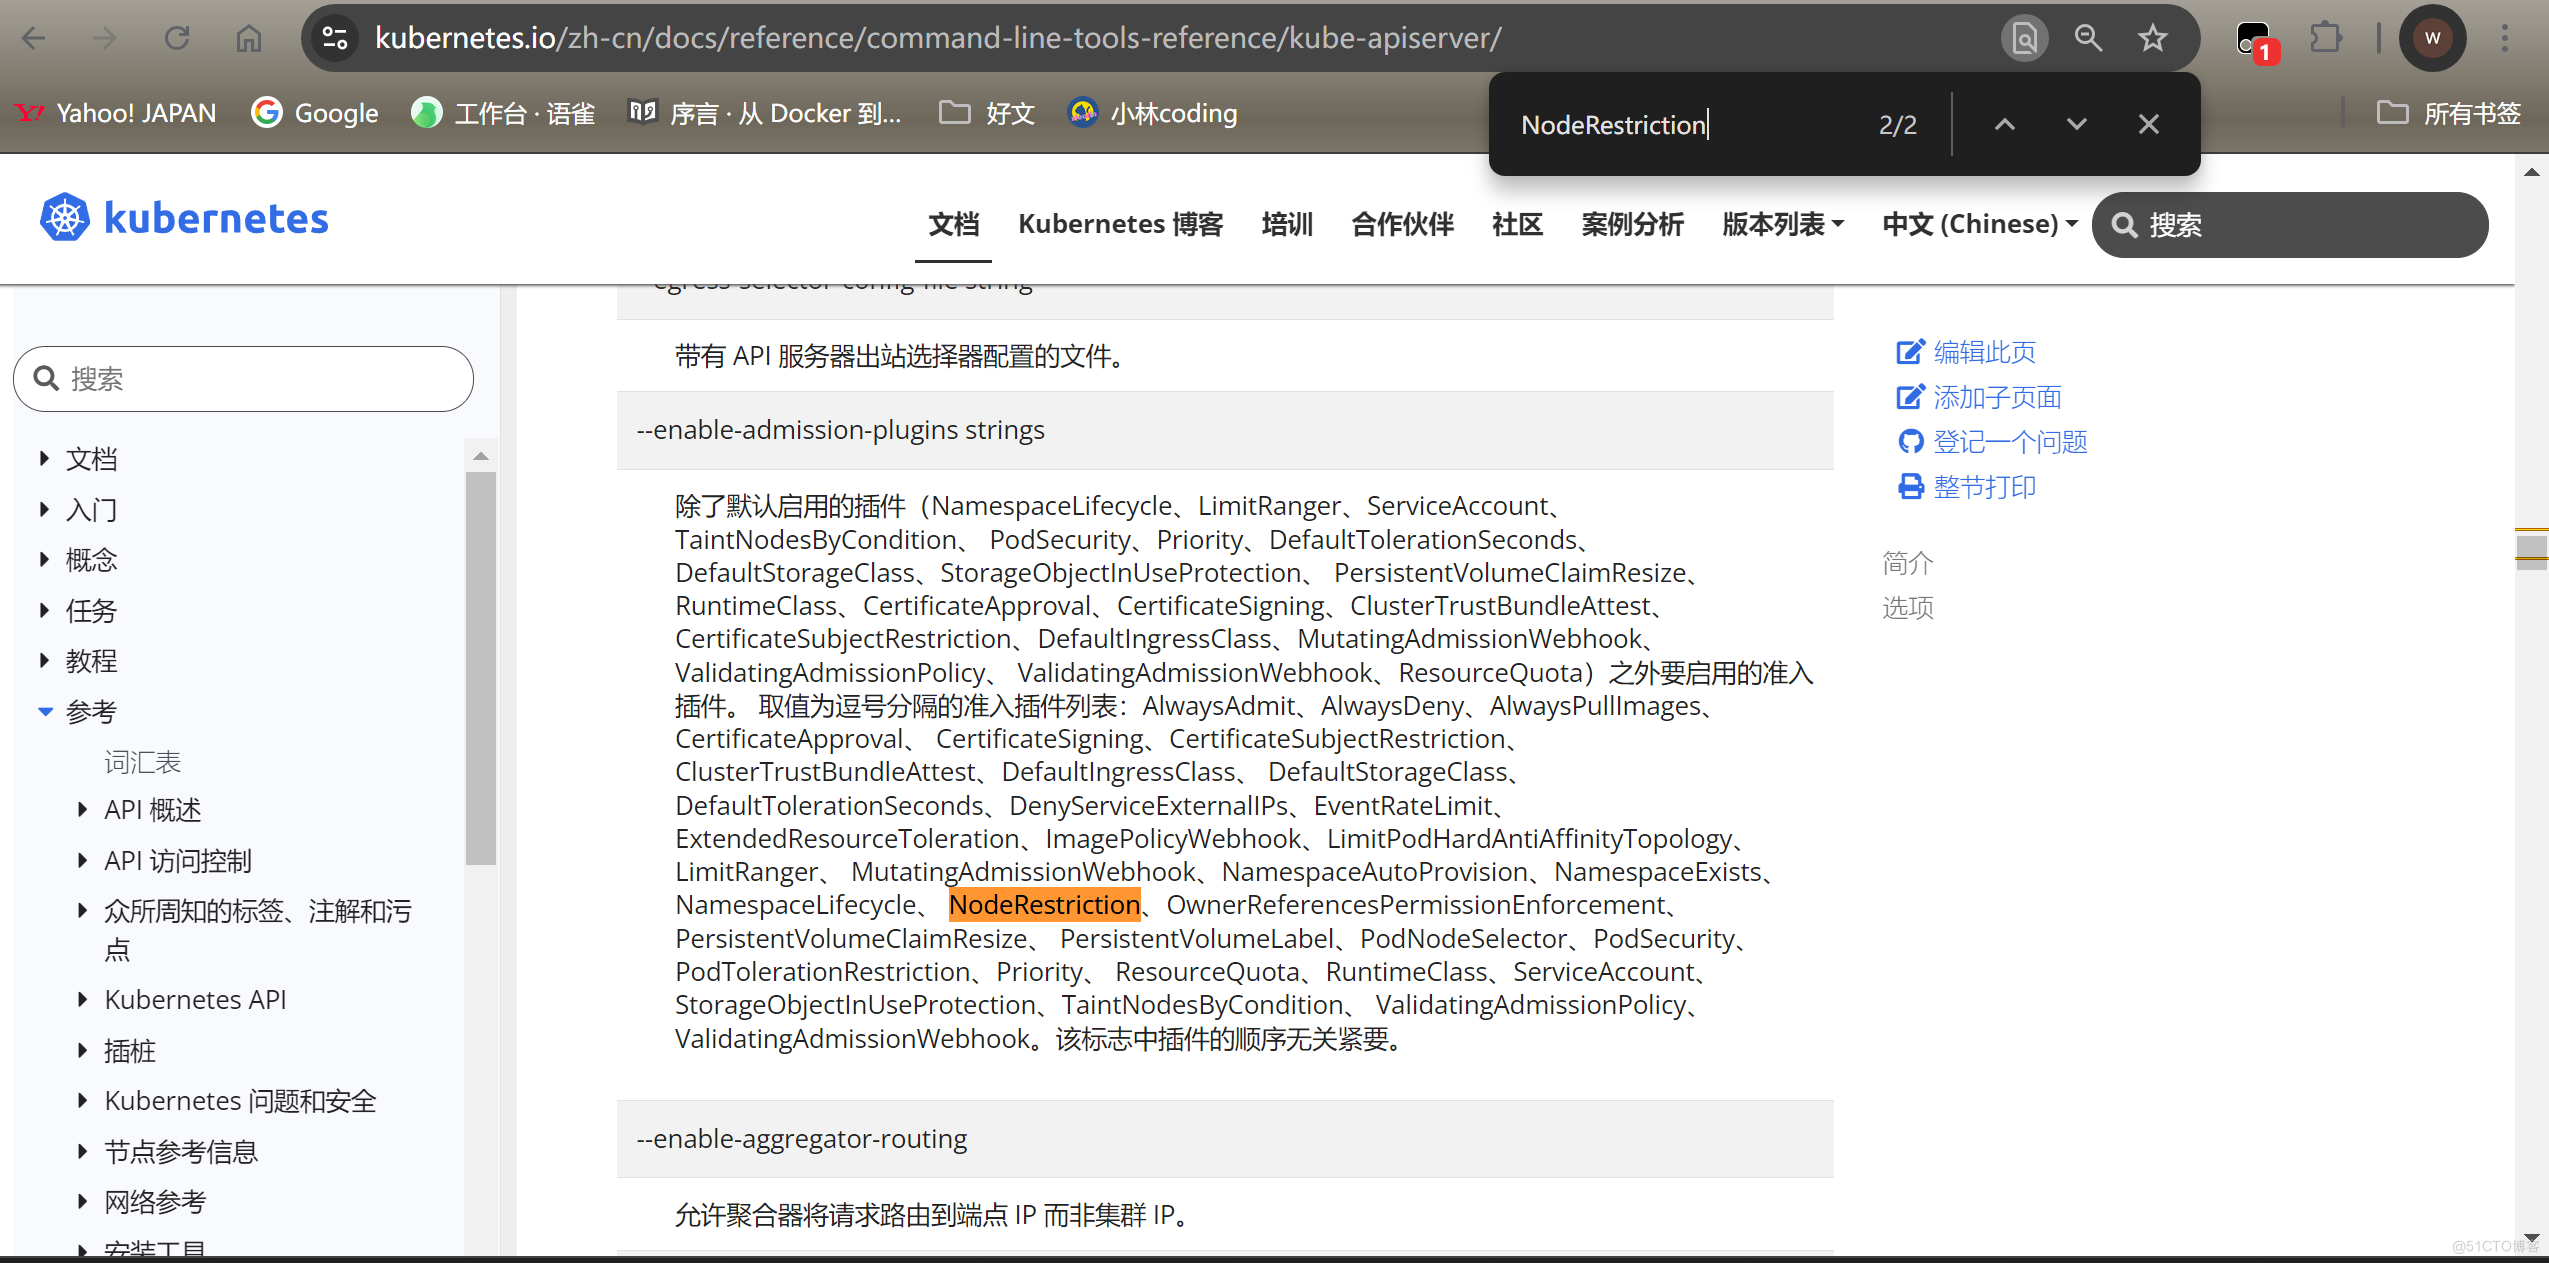The width and height of the screenshot is (2549, 1263).
Task: Expand API 概述 in sidebar
Action: point(83,809)
